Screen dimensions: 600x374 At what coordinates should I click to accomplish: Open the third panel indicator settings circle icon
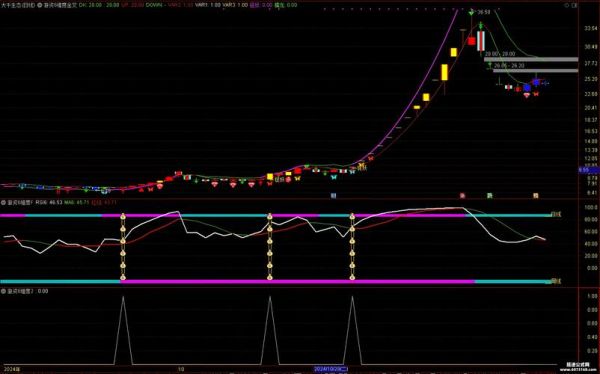coord(3,291)
